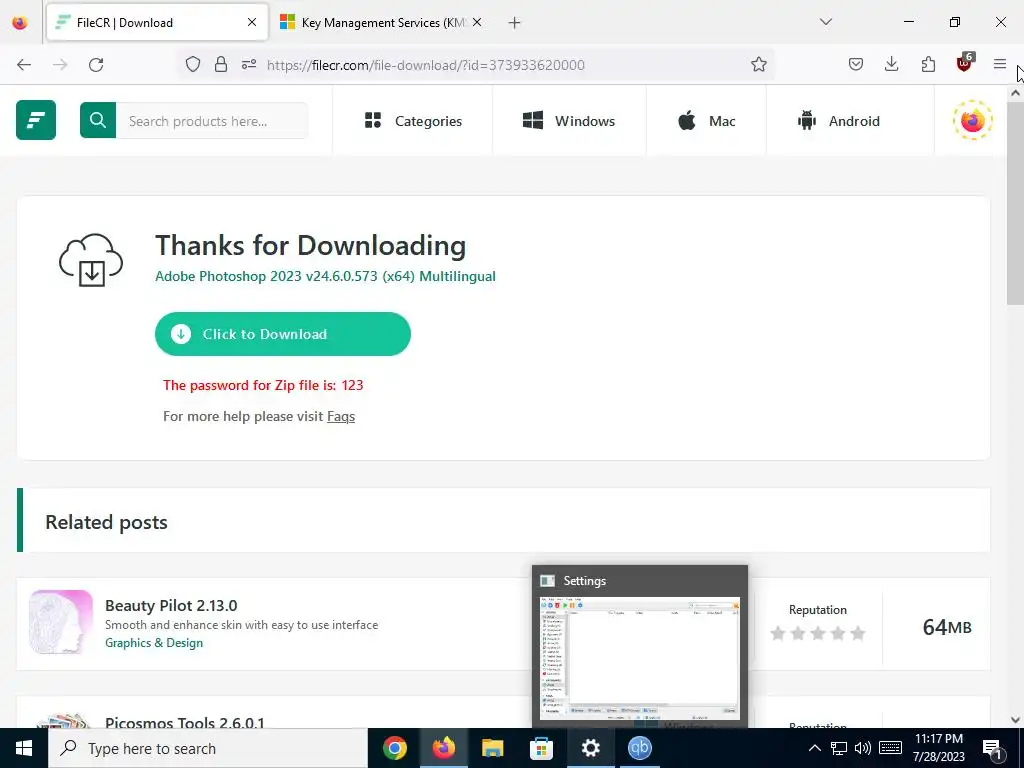Image resolution: width=1024 pixels, height=768 pixels.
Task: Switch to FileCR Download tab
Action: 157,22
